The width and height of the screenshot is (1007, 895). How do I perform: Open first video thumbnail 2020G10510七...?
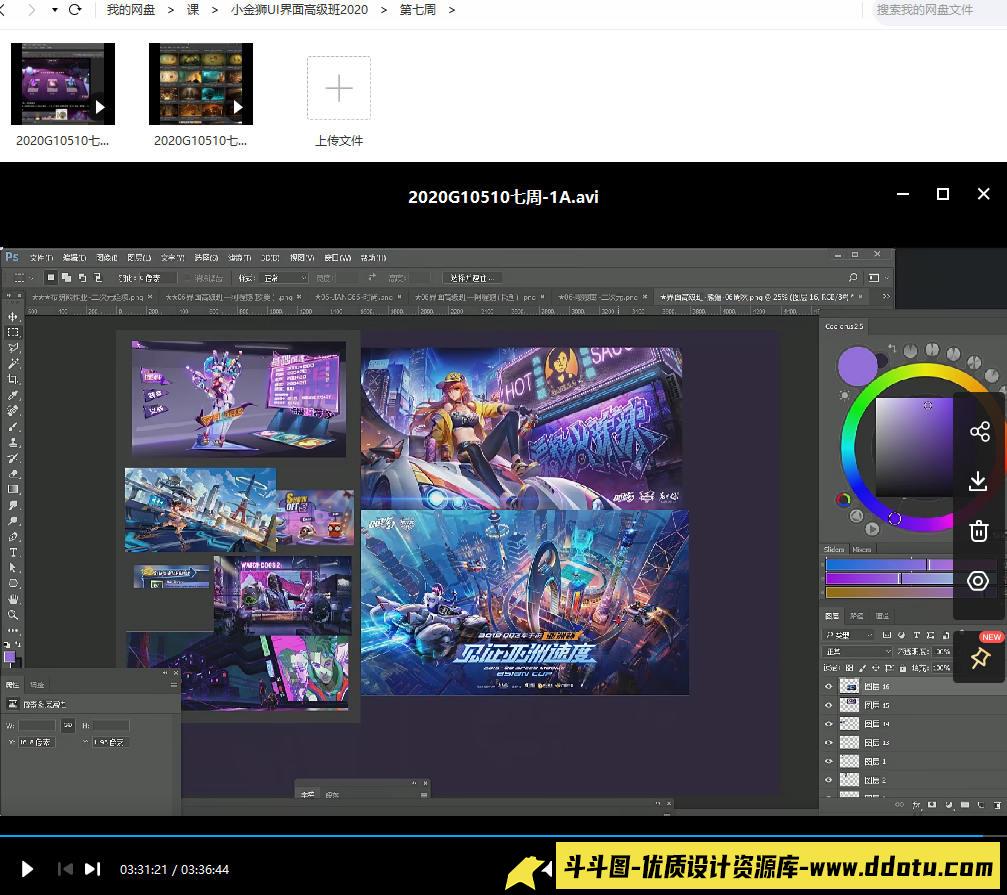pyautogui.click(x=63, y=83)
